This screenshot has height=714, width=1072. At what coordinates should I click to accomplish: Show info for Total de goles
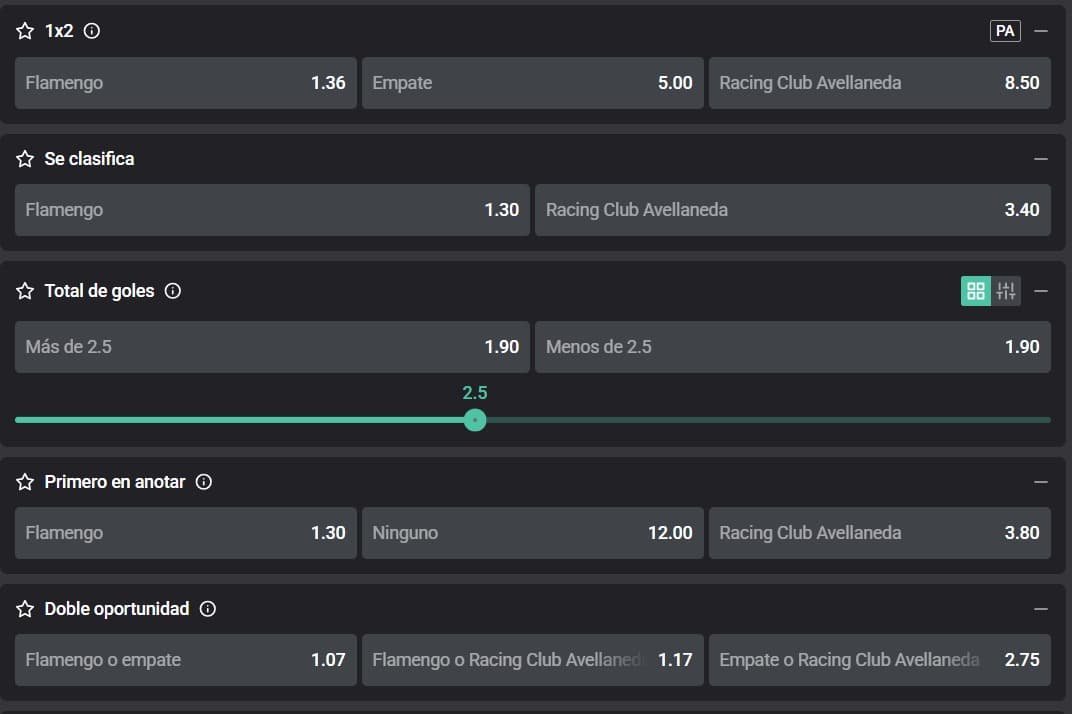point(172,291)
